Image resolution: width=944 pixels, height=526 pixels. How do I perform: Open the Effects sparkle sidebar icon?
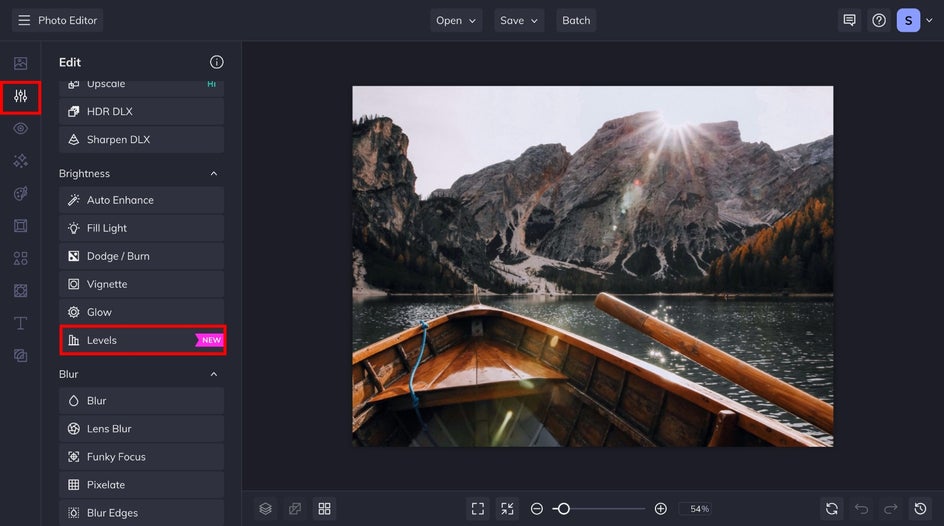pyautogui.click(x=20, y=161)
